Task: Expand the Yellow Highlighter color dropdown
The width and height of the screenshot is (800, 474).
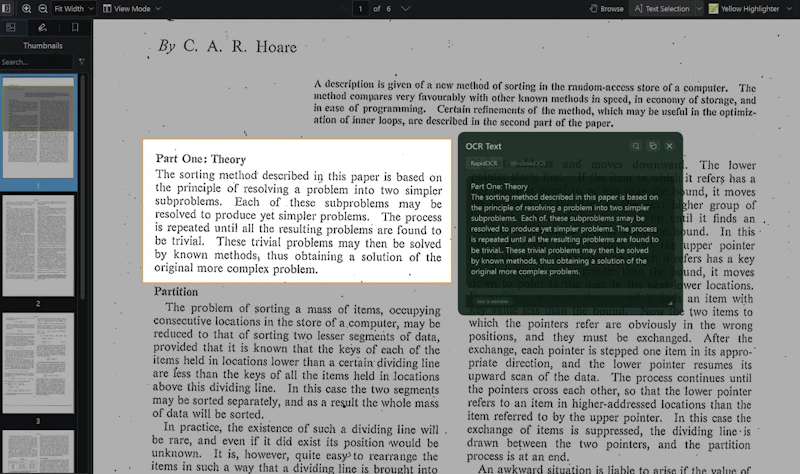Action: [x=790, y=9]
